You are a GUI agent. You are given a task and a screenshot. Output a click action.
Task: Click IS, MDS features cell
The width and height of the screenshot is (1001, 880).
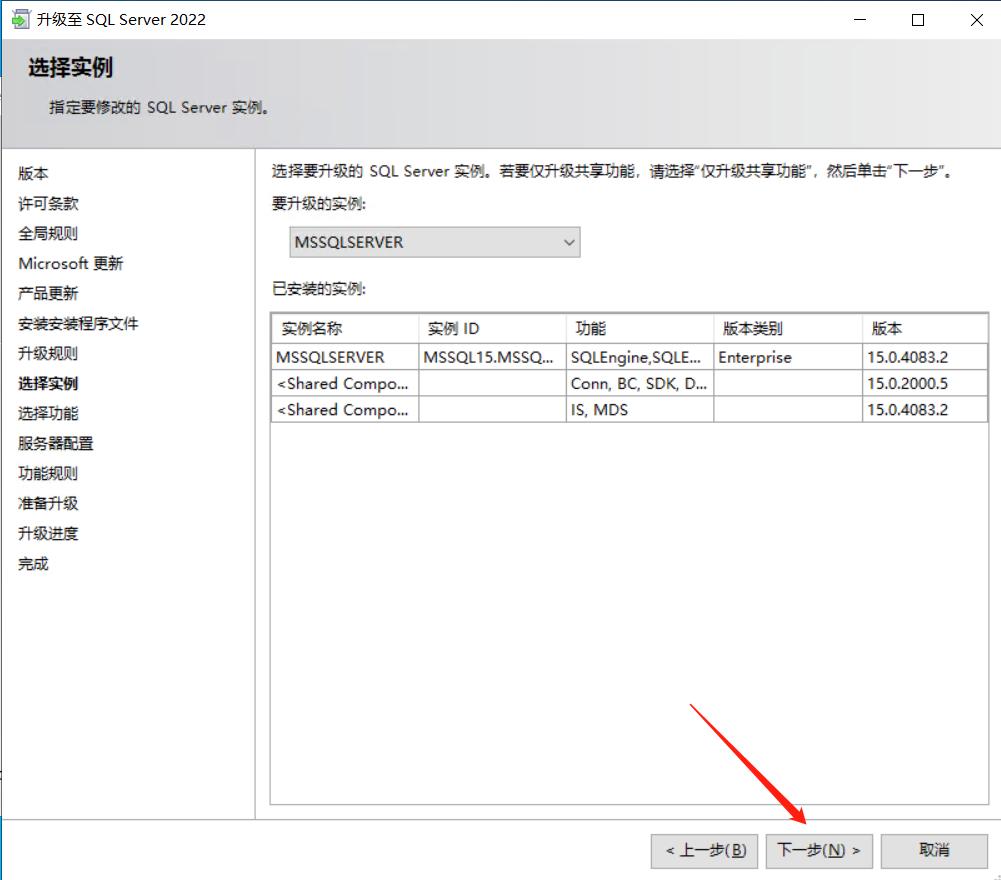coord(640,410)
